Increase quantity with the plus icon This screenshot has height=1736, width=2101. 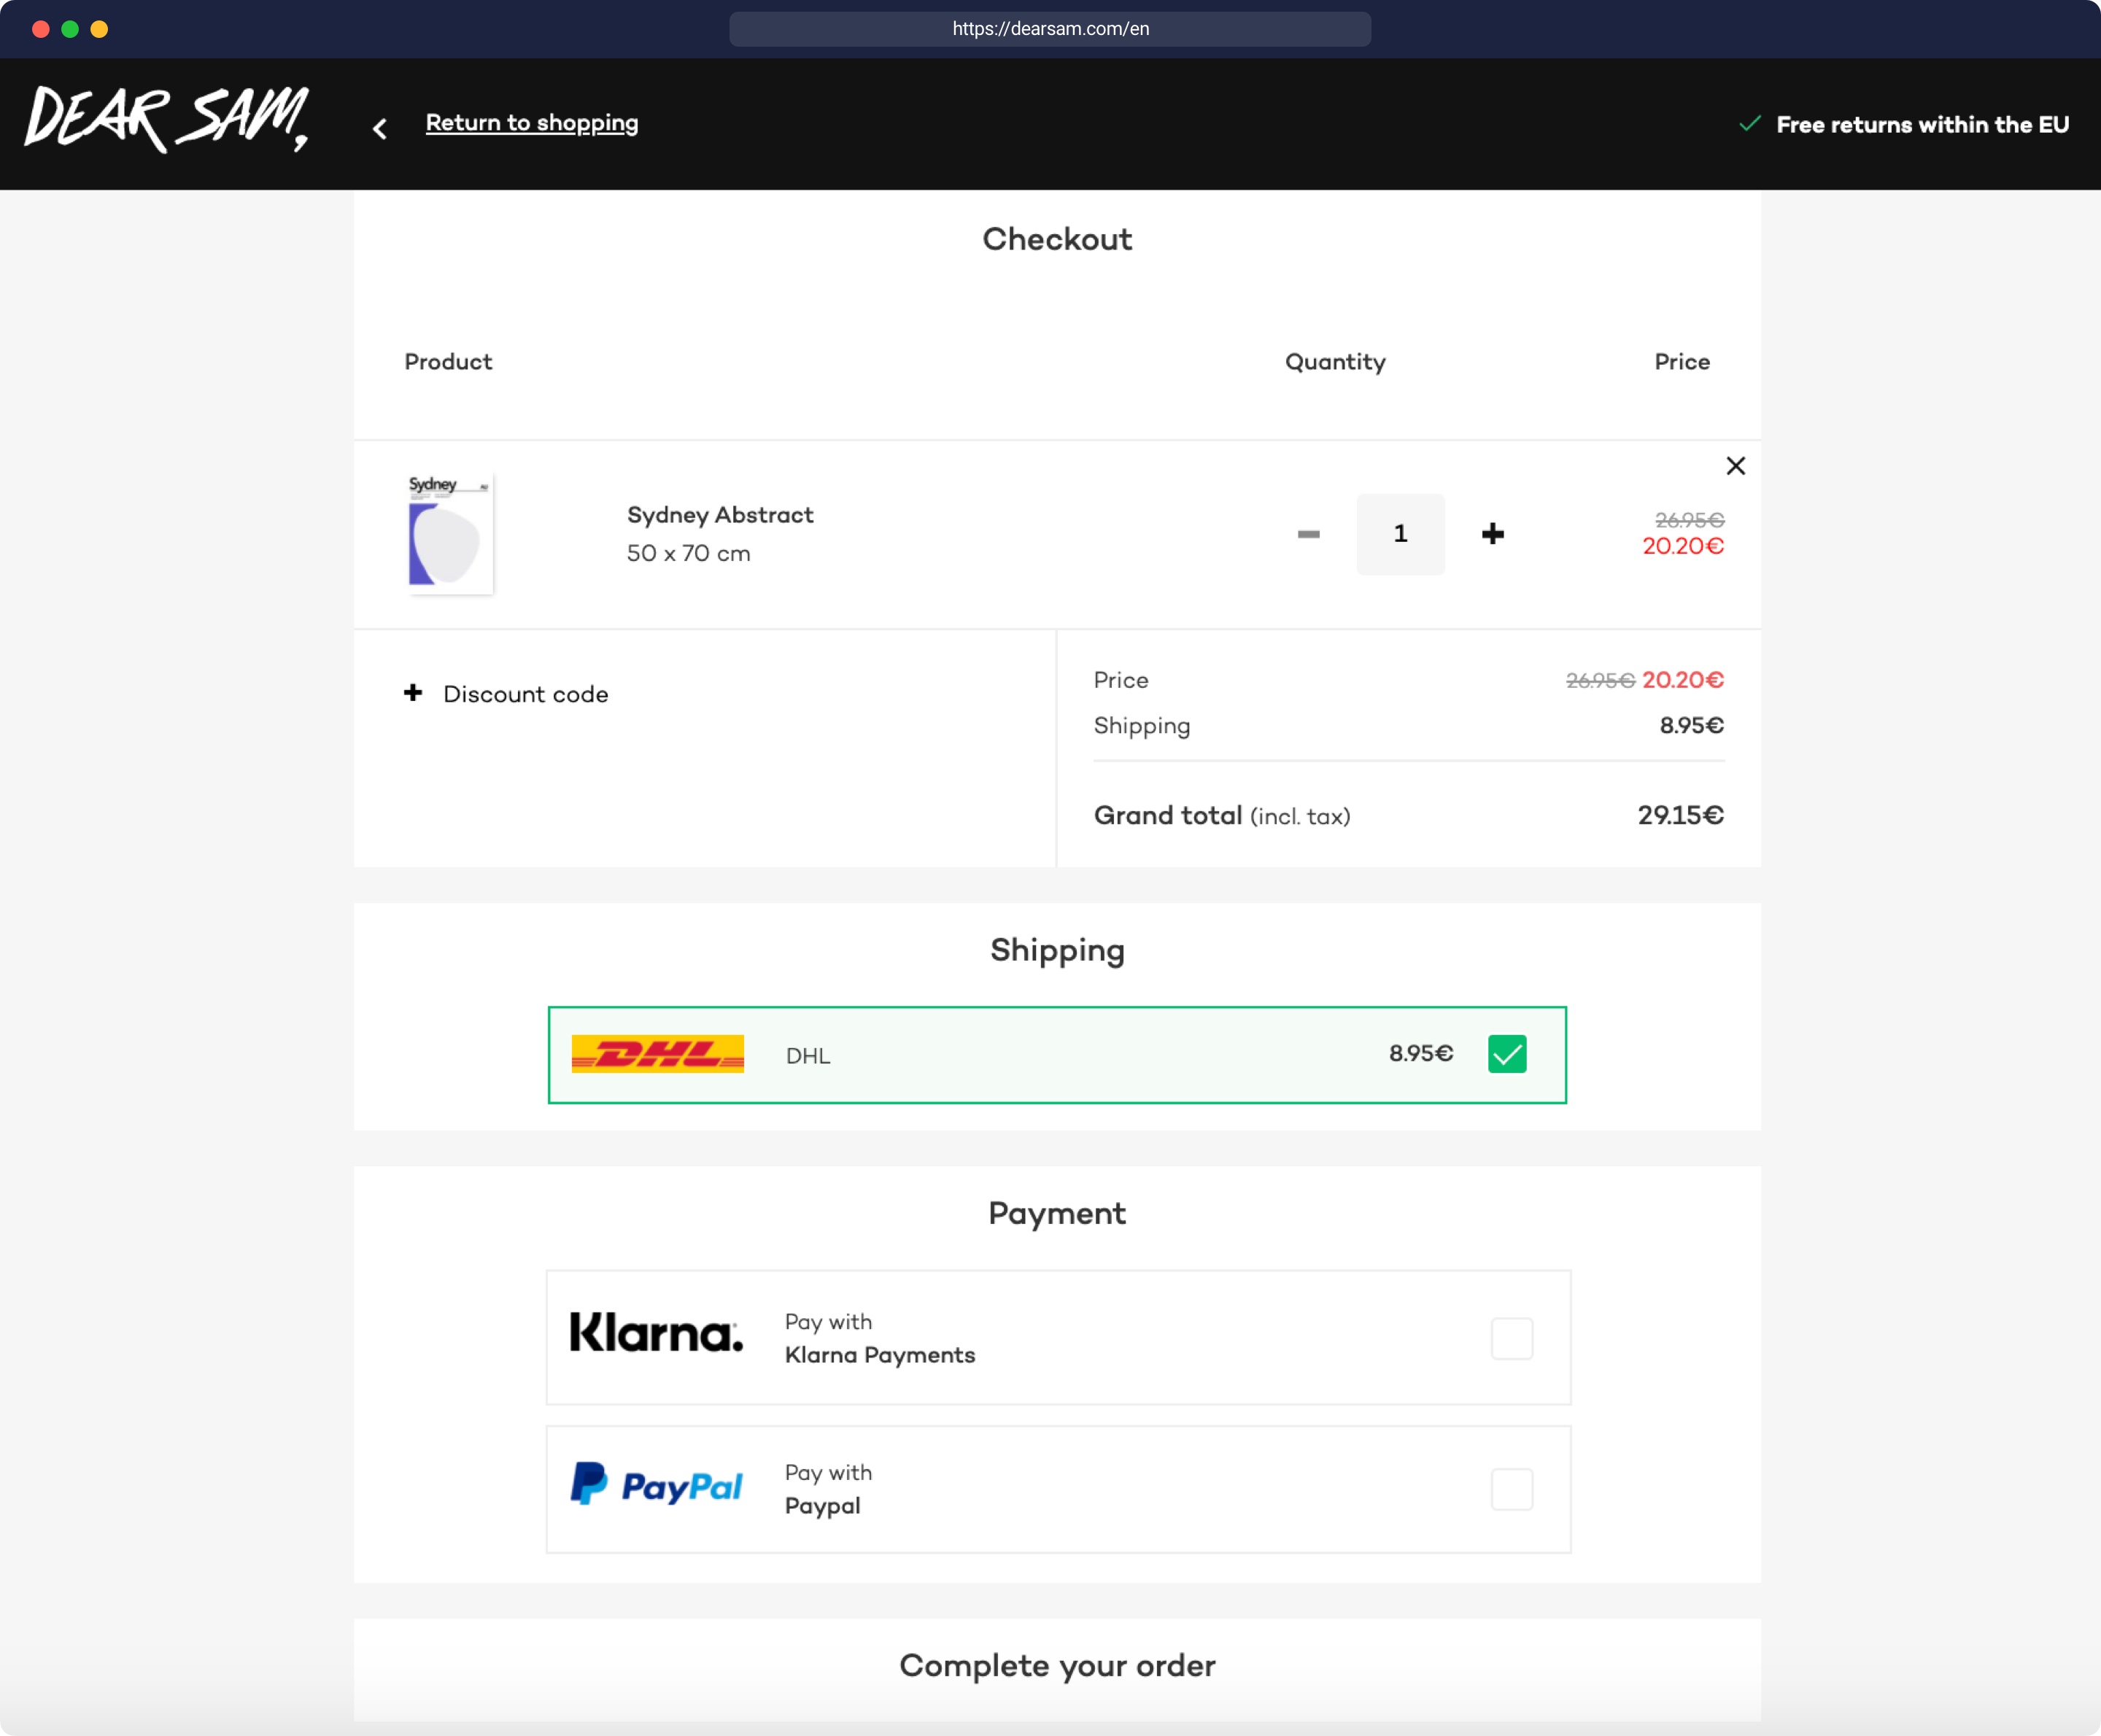pos(1492,534)
